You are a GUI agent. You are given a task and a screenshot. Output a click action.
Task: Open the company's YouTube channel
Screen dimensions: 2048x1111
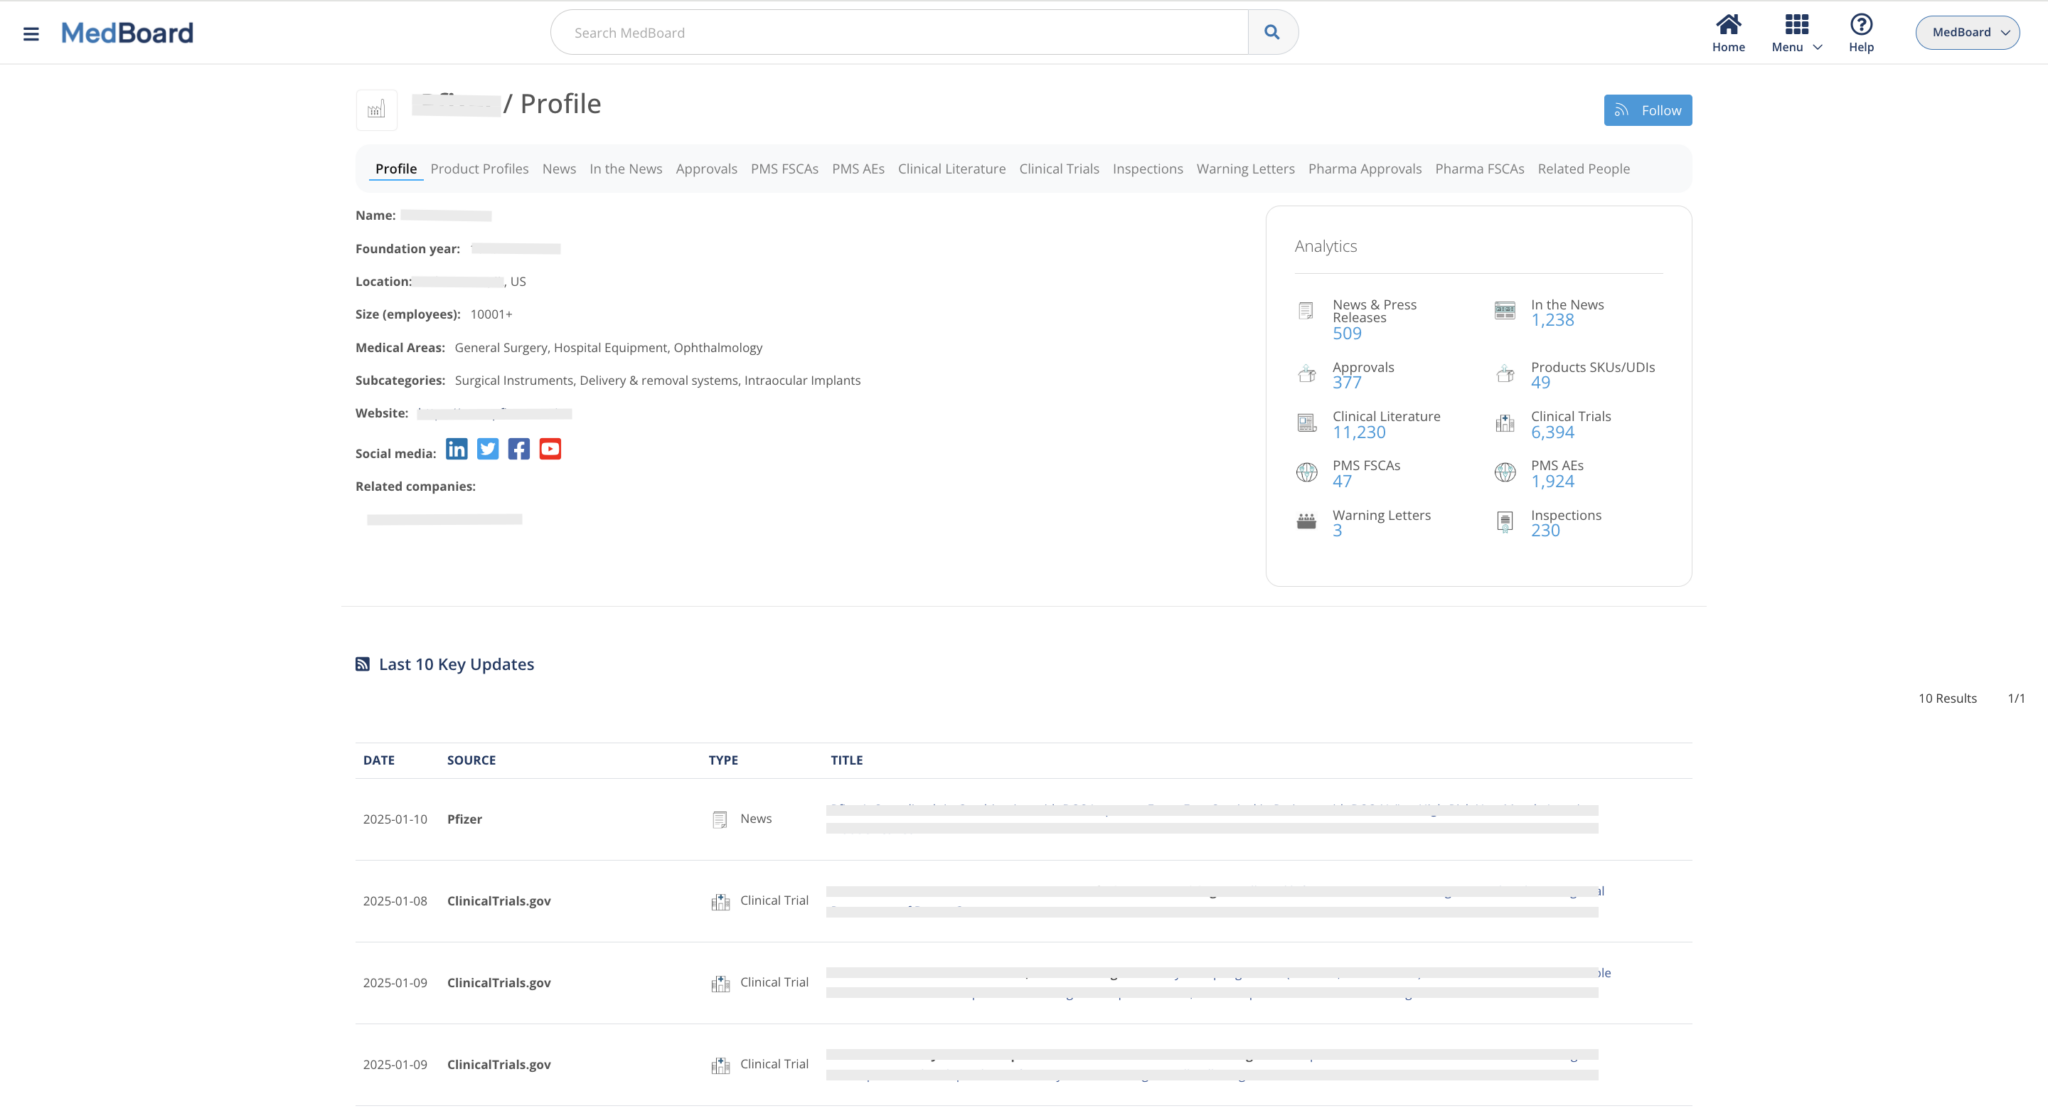tap(550, 449)
